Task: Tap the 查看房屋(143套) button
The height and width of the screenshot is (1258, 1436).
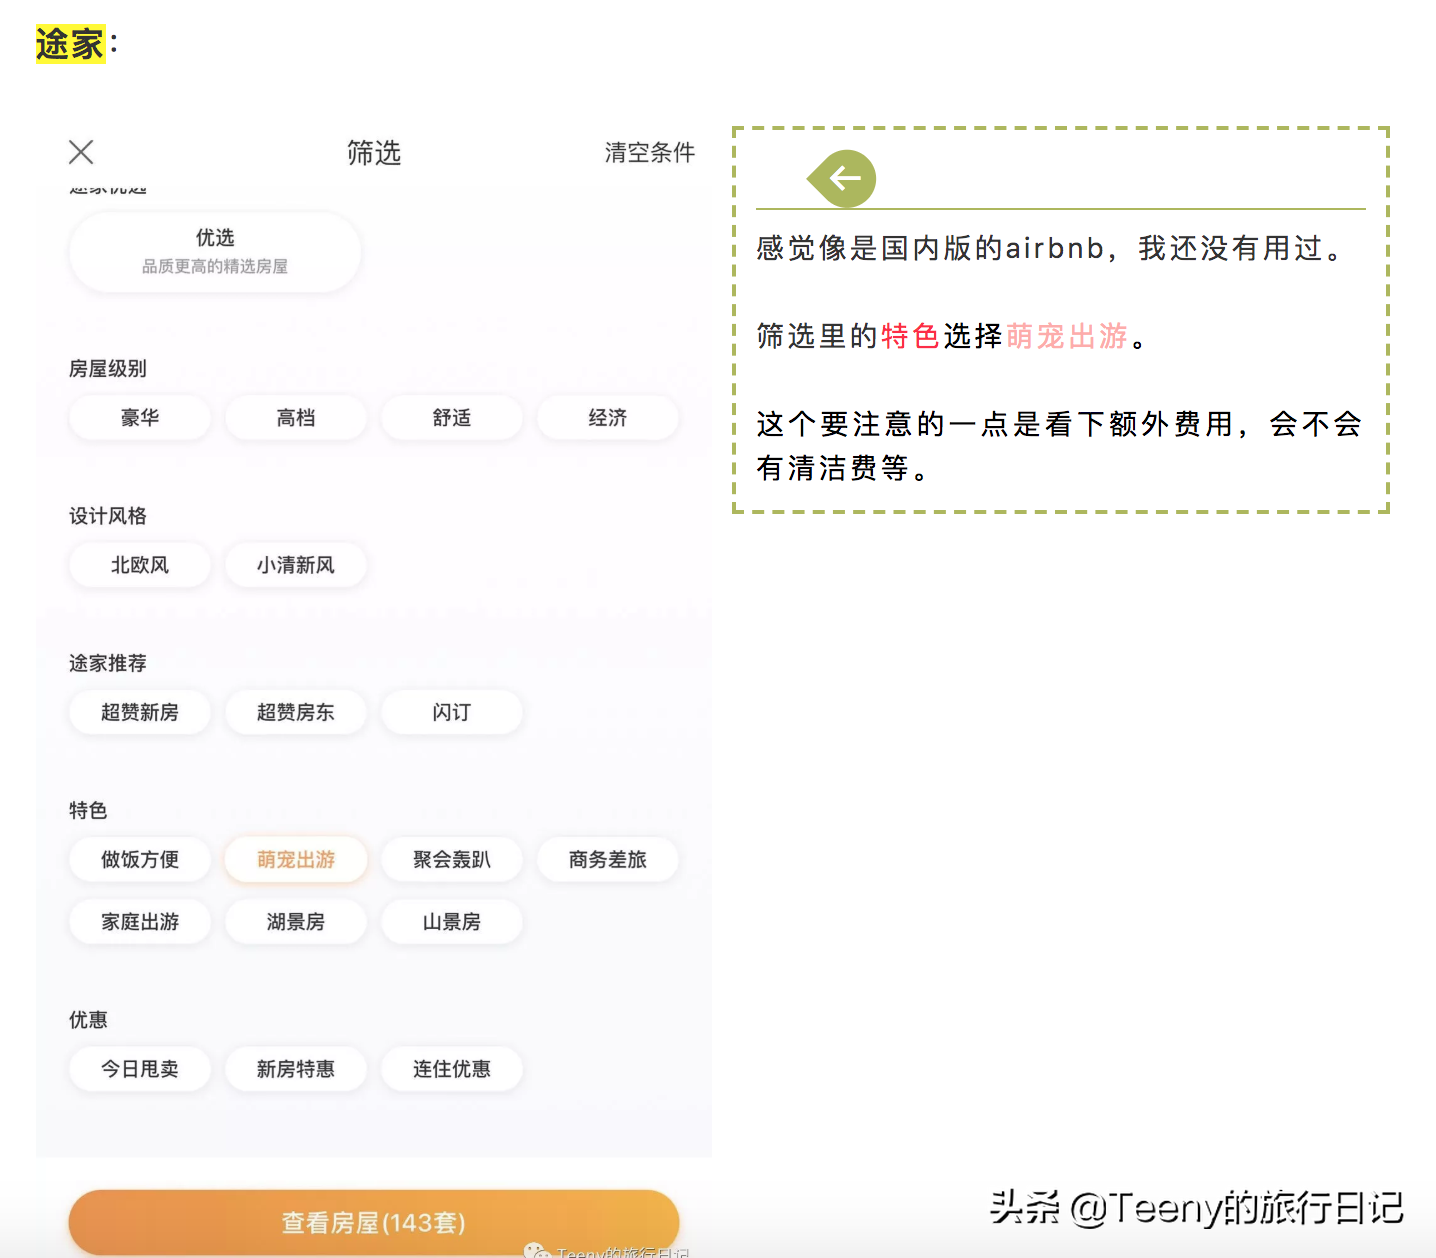Action: [x=374, y=1222]
